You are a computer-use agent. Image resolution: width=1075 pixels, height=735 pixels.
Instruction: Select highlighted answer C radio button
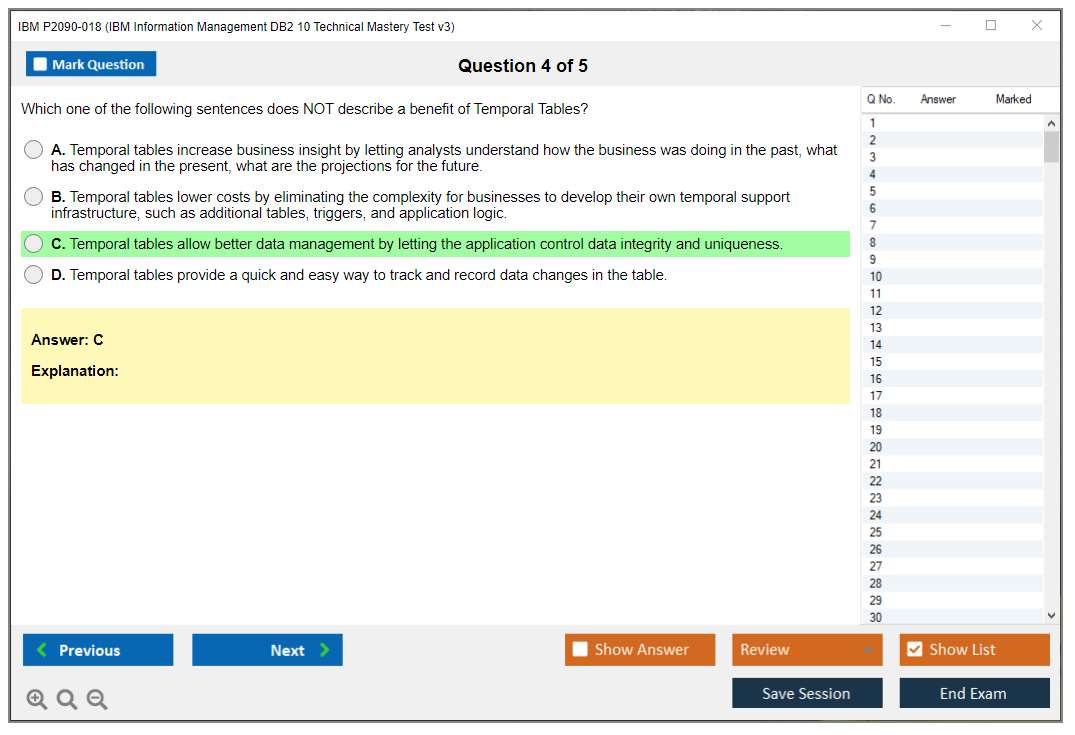[34, 244]
